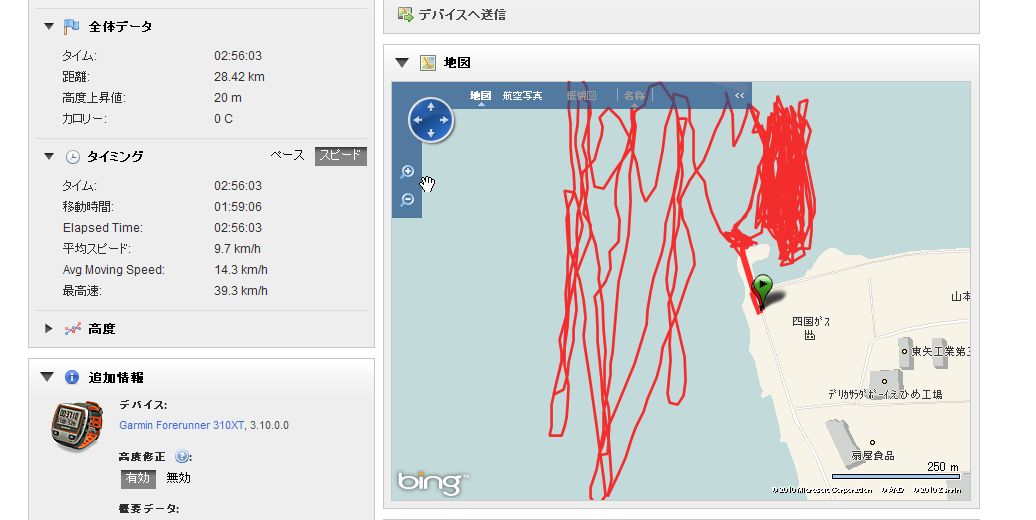The width and height of the screenshot is (1036, 520).
Task: Click the altitude correction help icon
Action: pos(182,457)
